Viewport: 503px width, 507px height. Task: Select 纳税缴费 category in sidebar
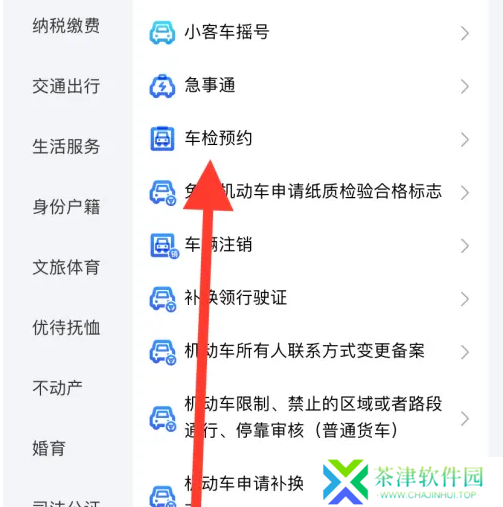(x=66, y=26)
